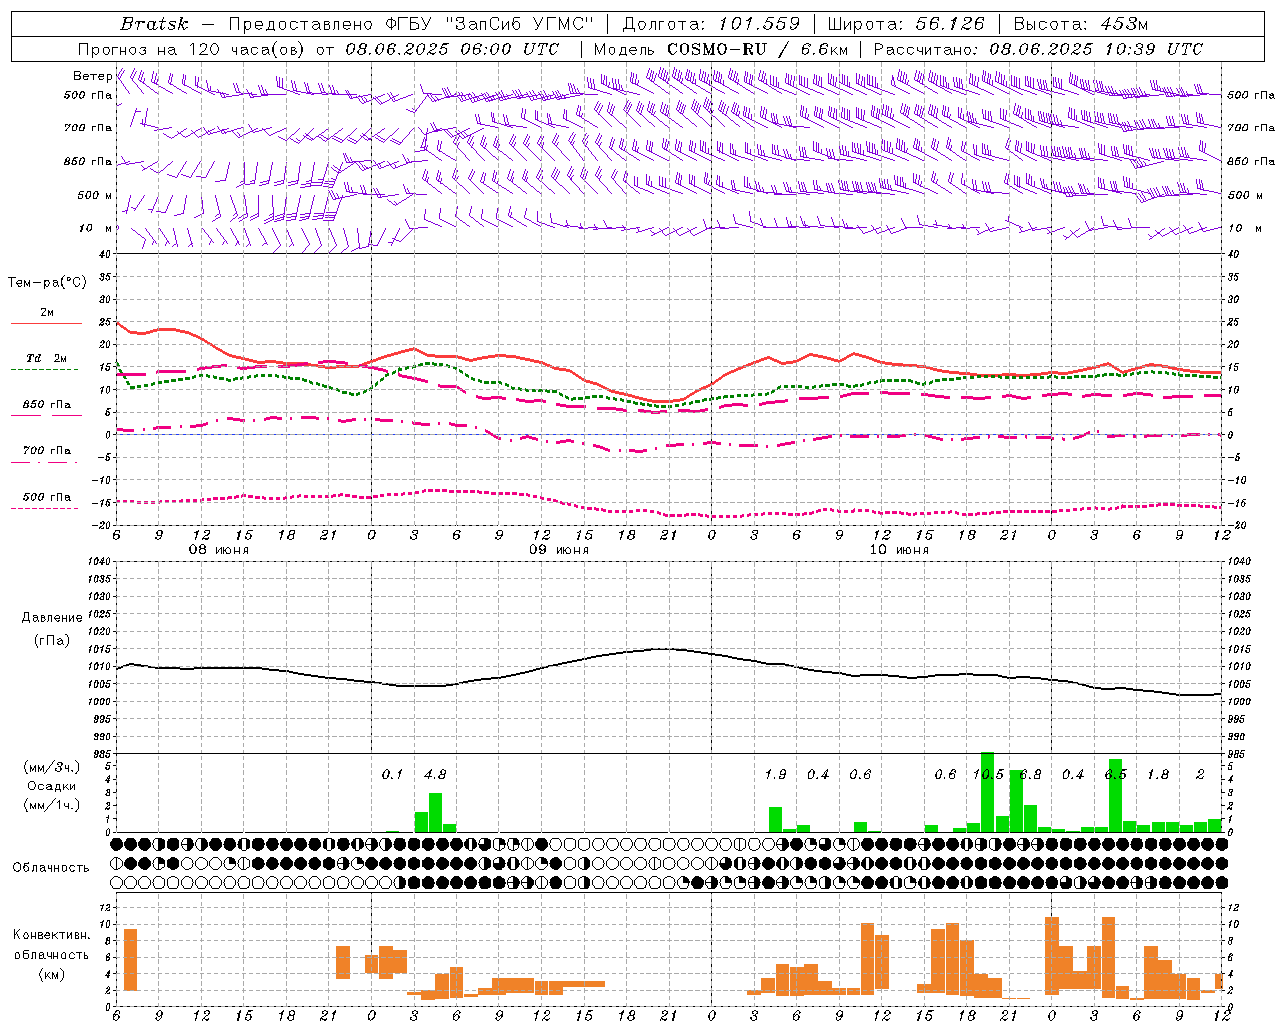
Task: Click the 1.9 precipitation total
Action: coord(775,775)
